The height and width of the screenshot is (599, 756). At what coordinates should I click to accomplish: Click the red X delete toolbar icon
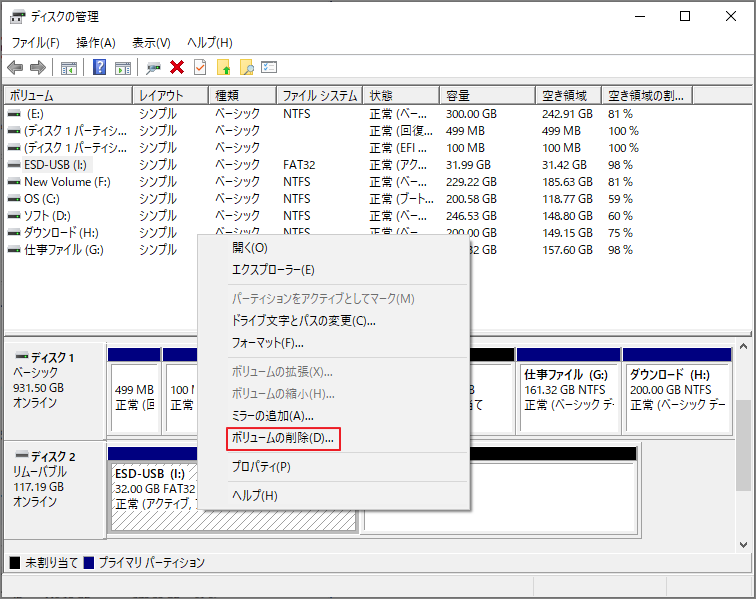[177, 67]
